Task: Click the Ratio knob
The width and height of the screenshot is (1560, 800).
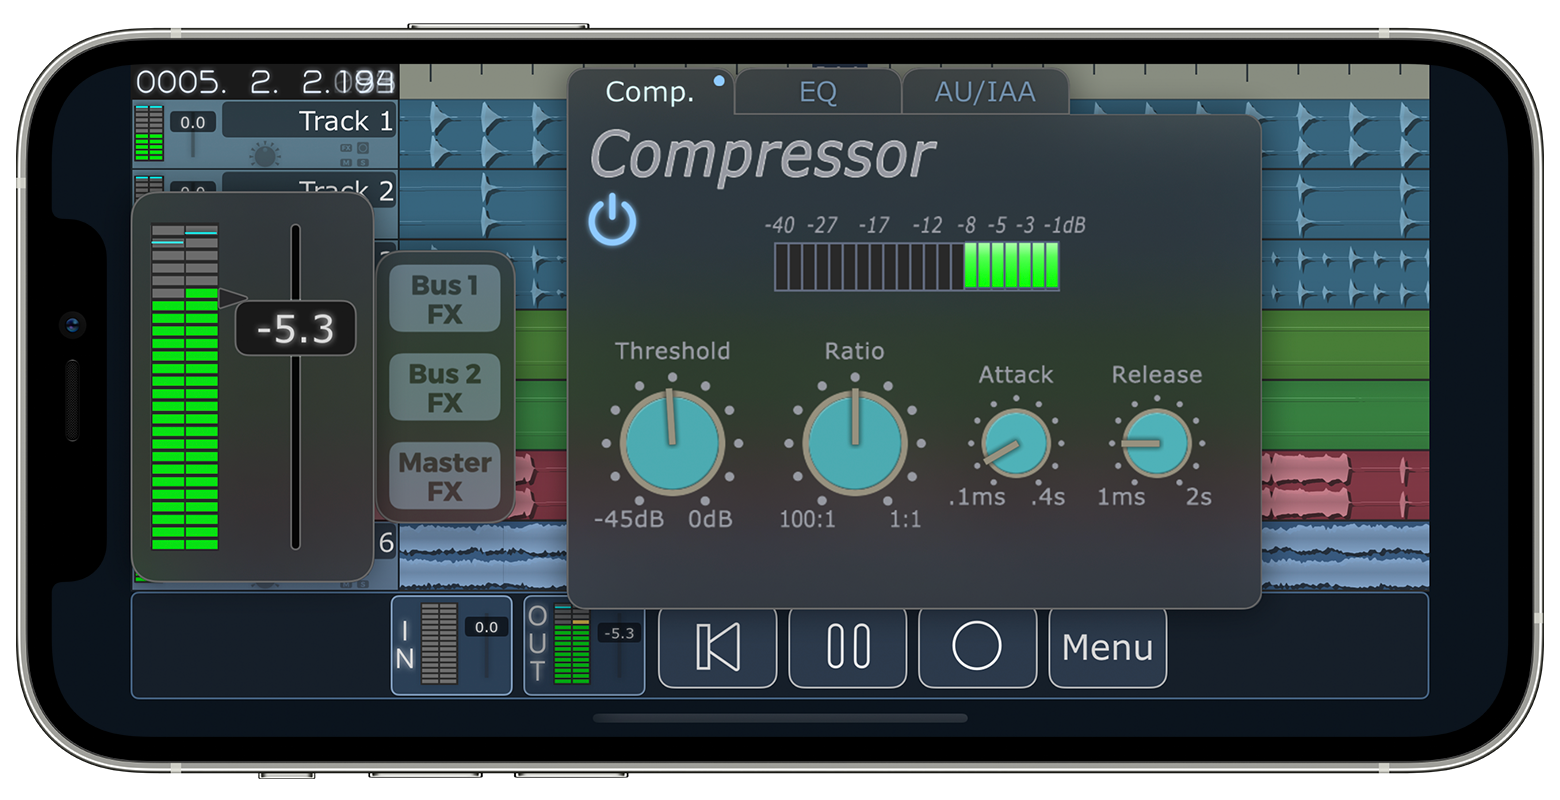Action: coord(855,442)
